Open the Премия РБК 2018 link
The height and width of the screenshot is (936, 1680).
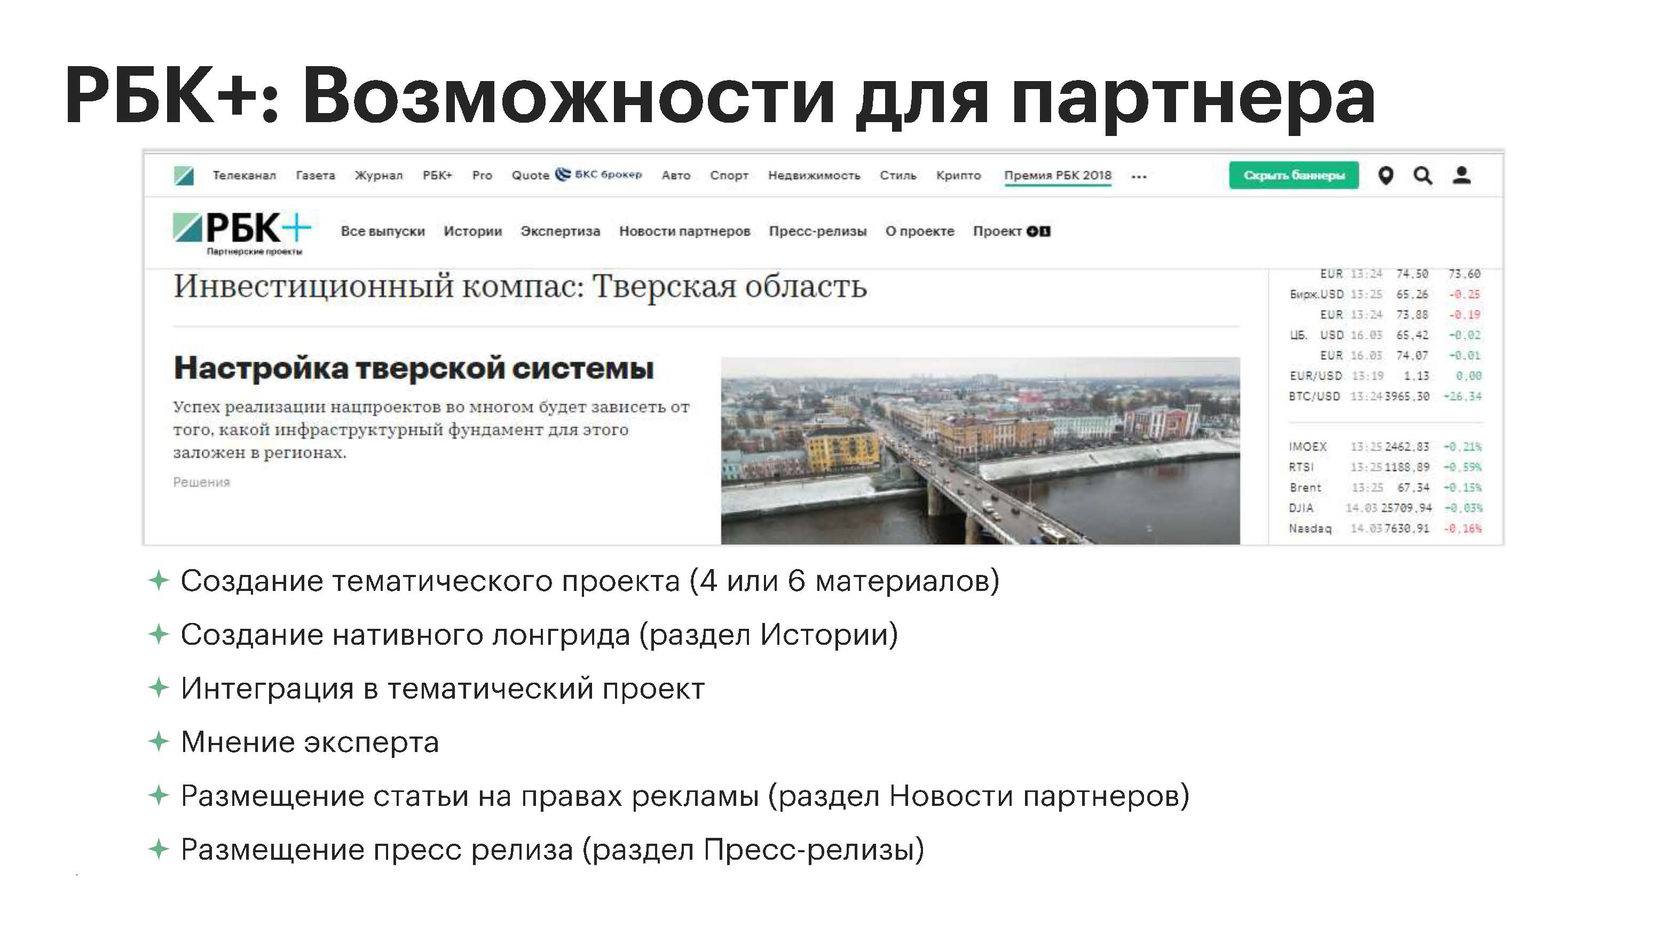click(1058, 176)
